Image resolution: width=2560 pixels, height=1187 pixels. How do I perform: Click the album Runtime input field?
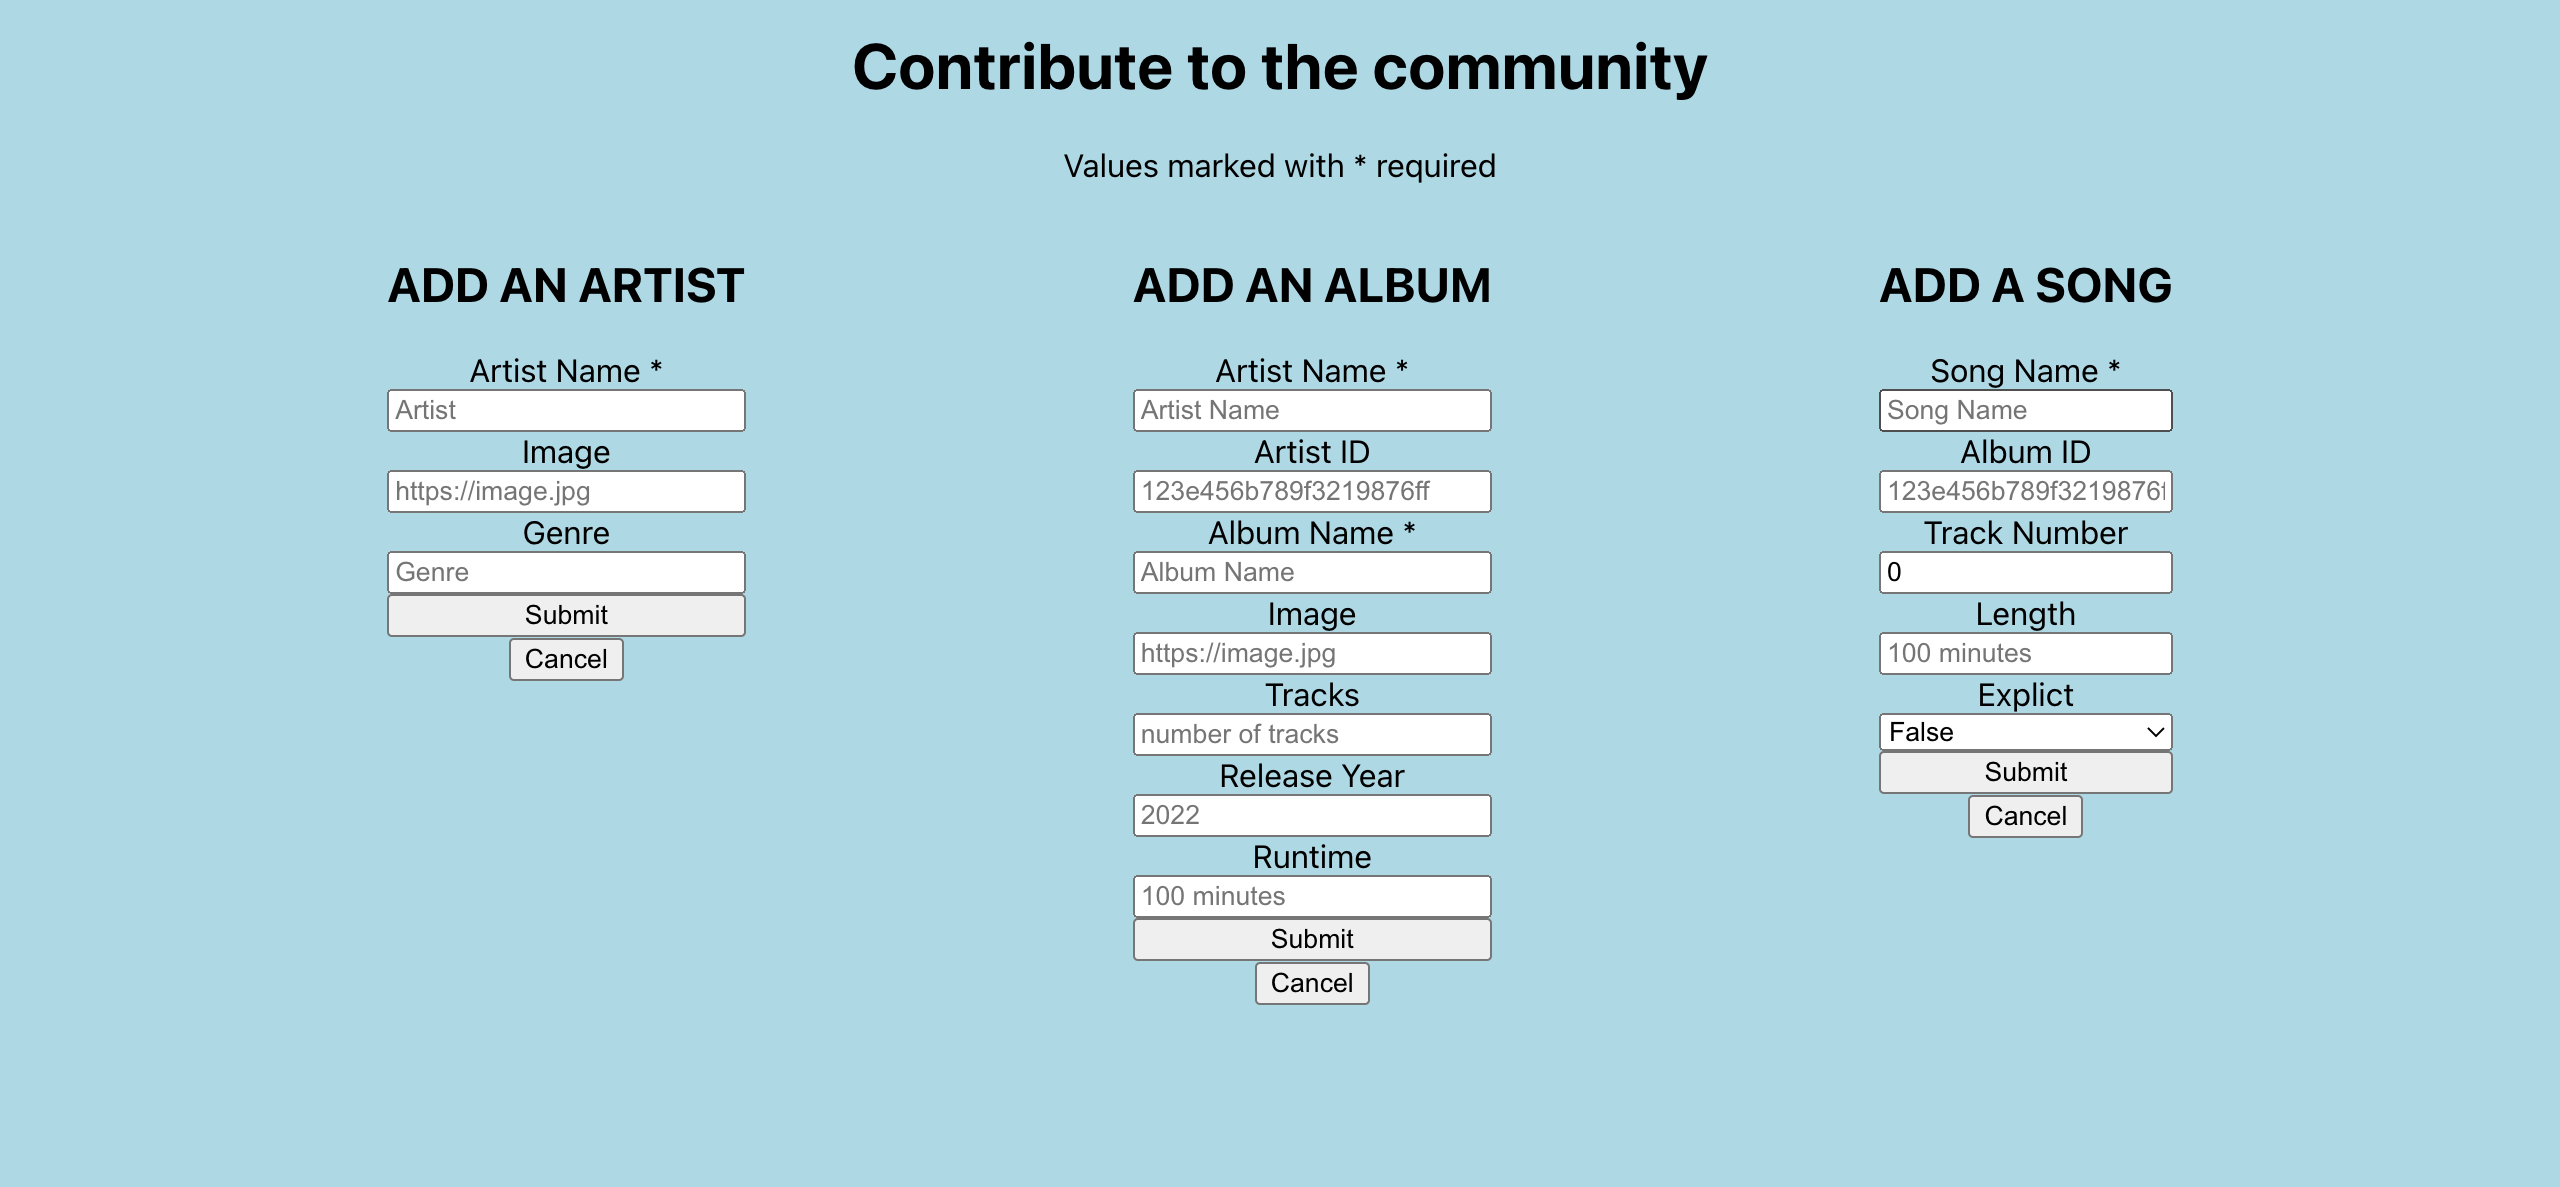tap(1311, 895)
